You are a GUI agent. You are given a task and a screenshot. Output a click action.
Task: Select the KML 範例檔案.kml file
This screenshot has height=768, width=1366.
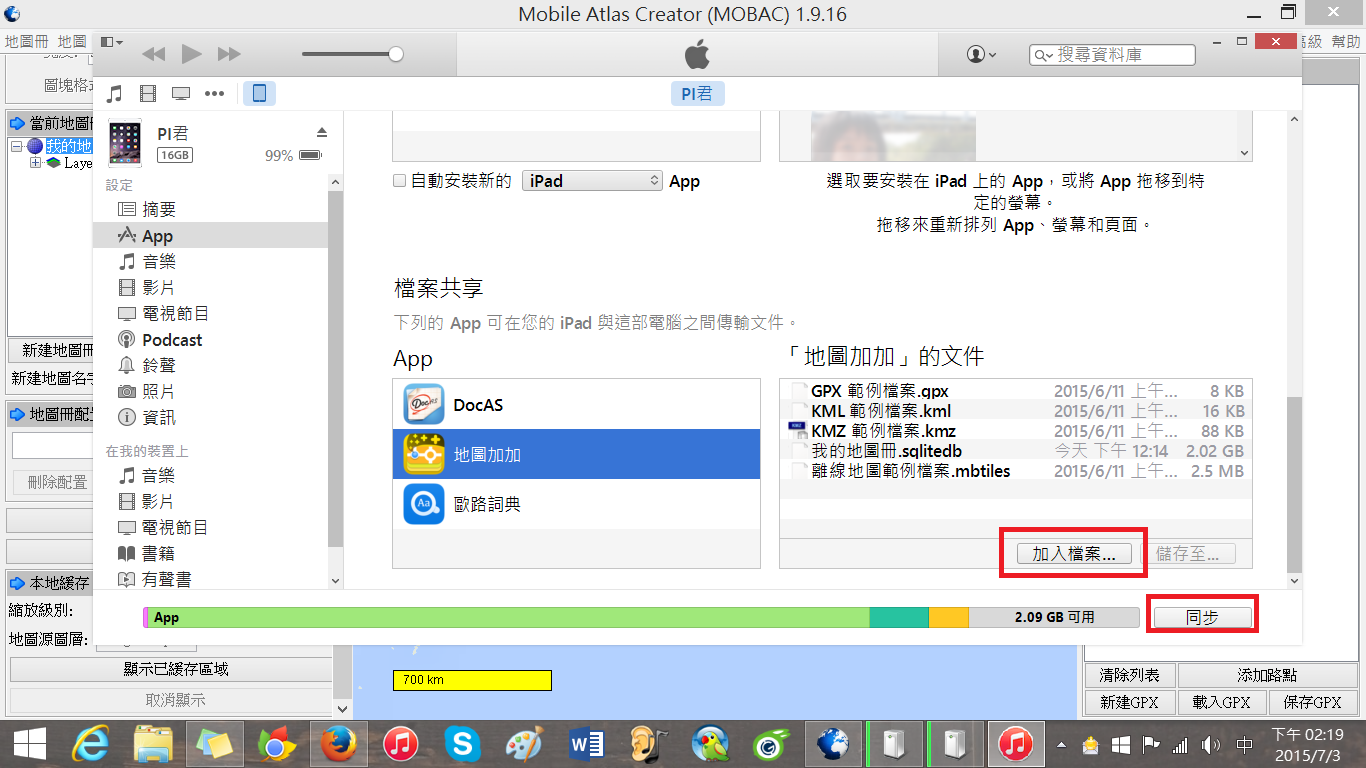point(1016,411)
